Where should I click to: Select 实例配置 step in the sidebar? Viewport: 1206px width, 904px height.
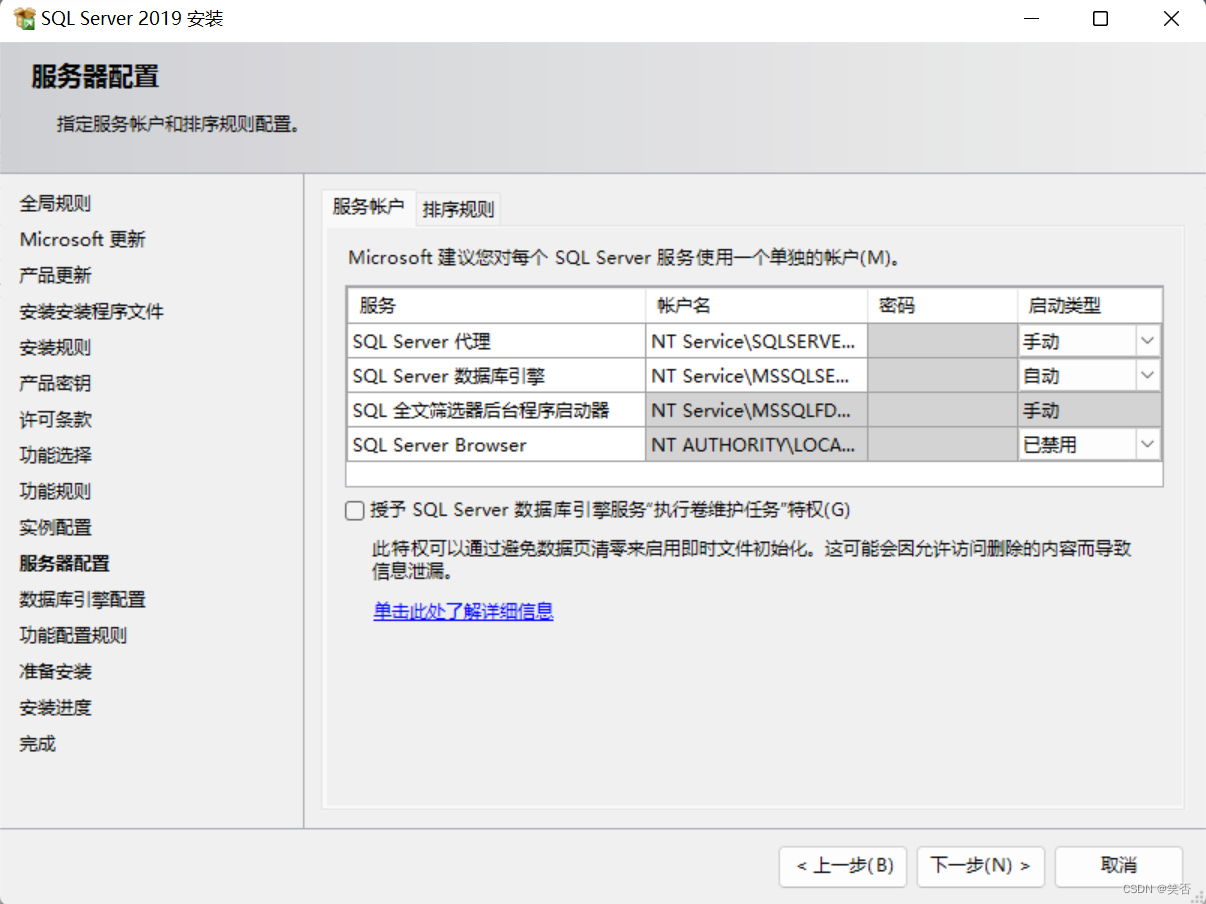tap(55, 528)
